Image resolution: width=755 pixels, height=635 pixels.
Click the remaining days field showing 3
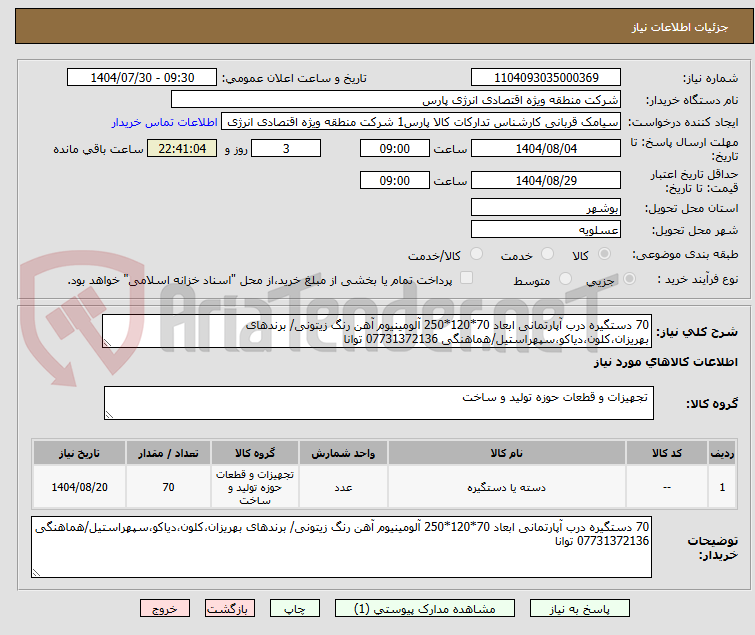[x=286, y=148]
